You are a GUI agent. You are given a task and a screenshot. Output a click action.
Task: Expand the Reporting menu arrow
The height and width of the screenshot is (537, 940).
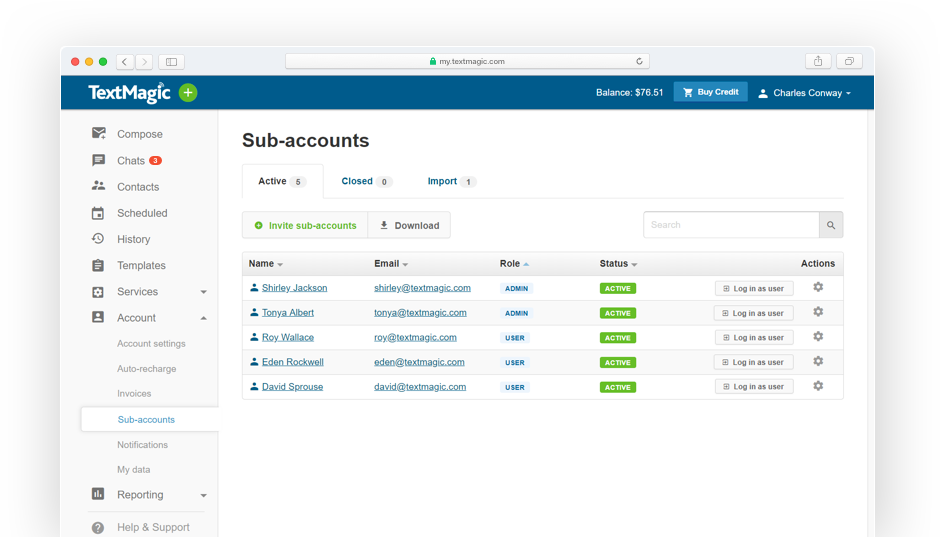tap(204, 496)
